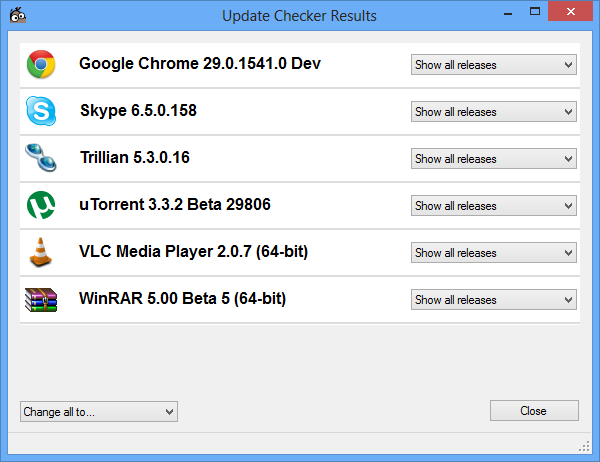600x462 pixels.
Task: Click the uTorrent icon
Action: [40, 206]
